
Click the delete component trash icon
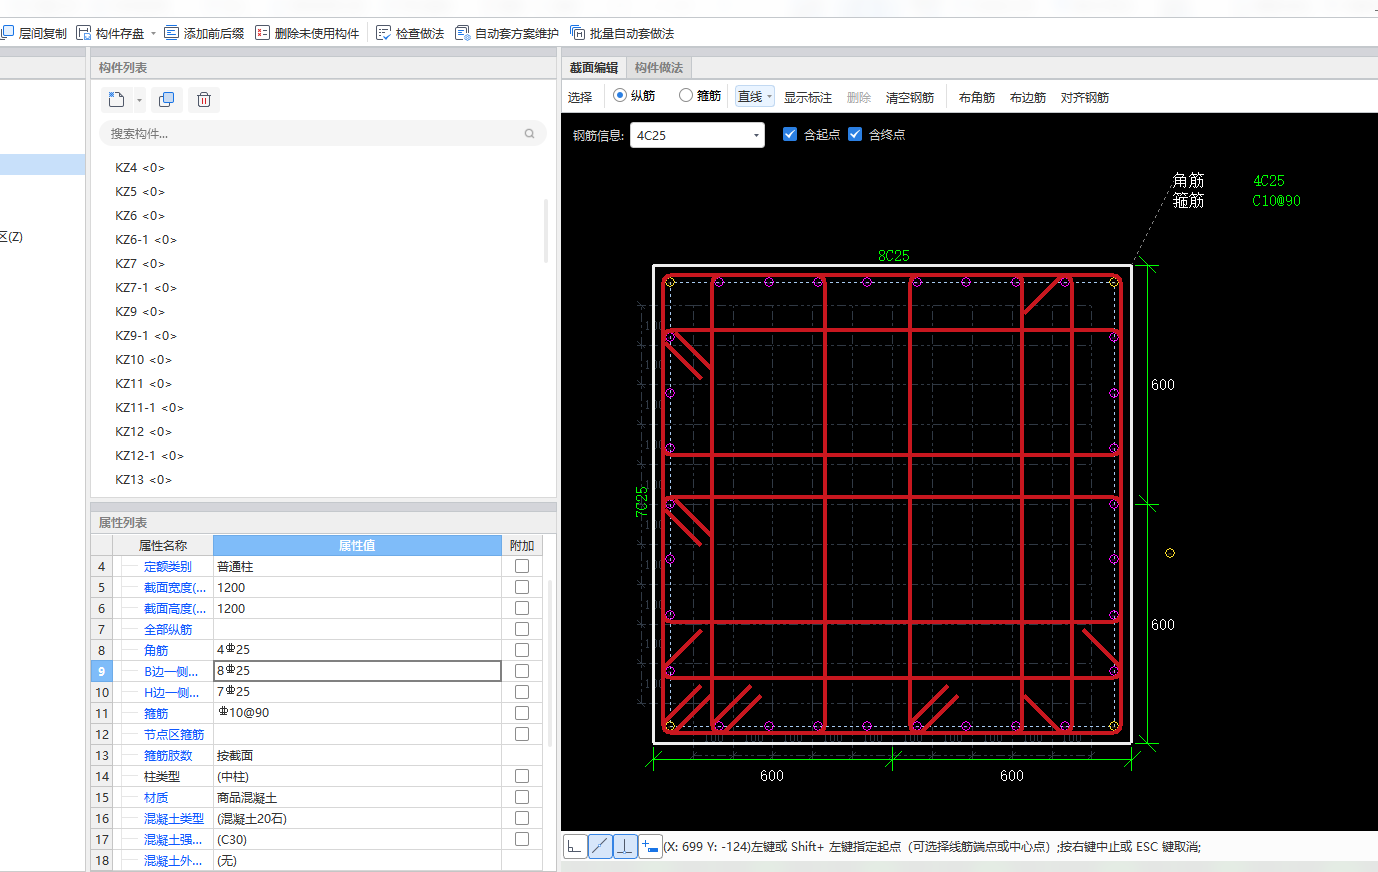click(204, 99)
